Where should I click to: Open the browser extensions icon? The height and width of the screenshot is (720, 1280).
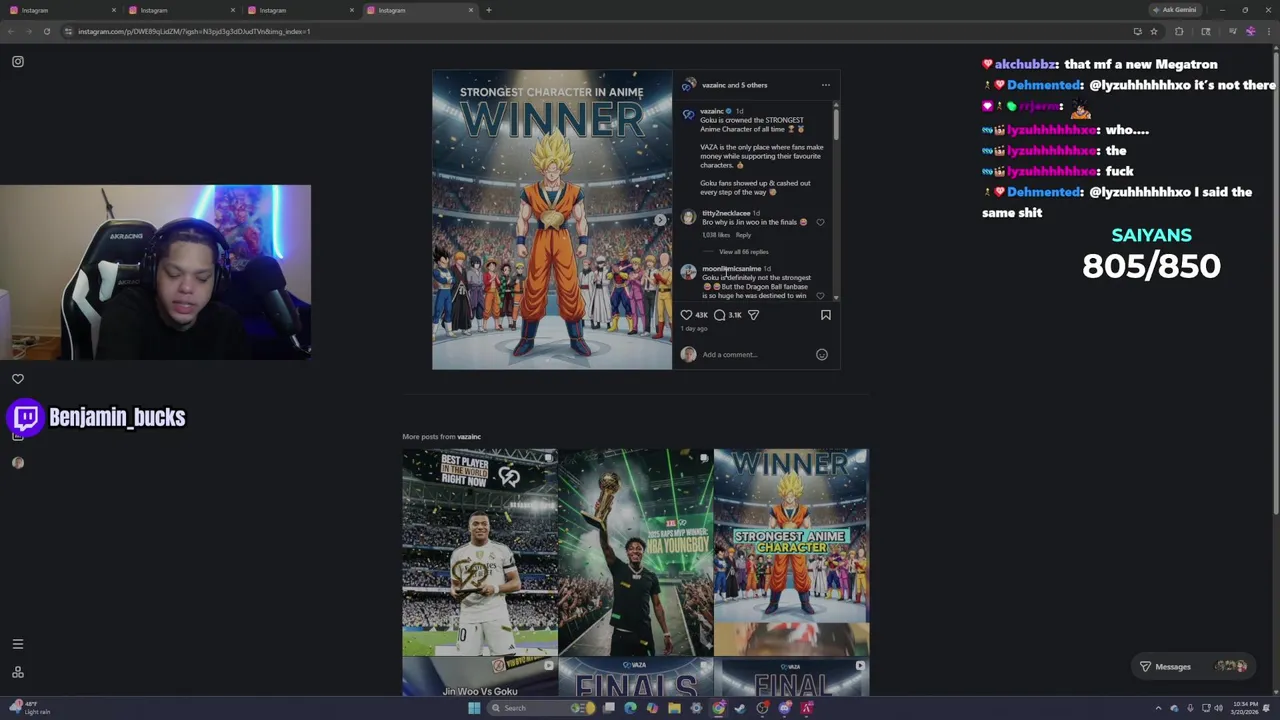pyautogui.click(x=1179, y=31)
